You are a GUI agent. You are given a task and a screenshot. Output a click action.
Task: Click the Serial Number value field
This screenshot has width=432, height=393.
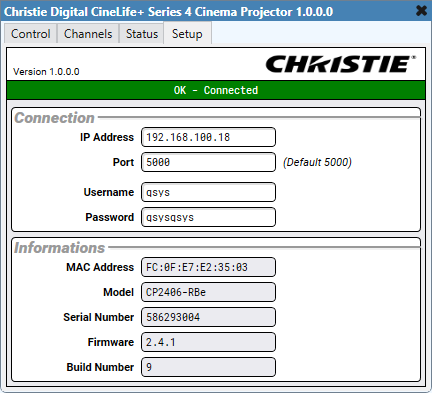coord(208,317)
